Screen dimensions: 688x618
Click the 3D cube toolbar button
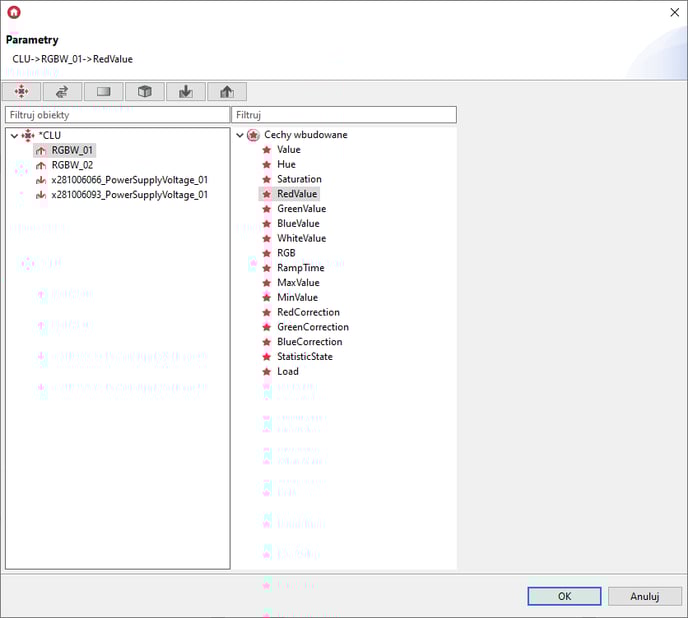[145, 92]
